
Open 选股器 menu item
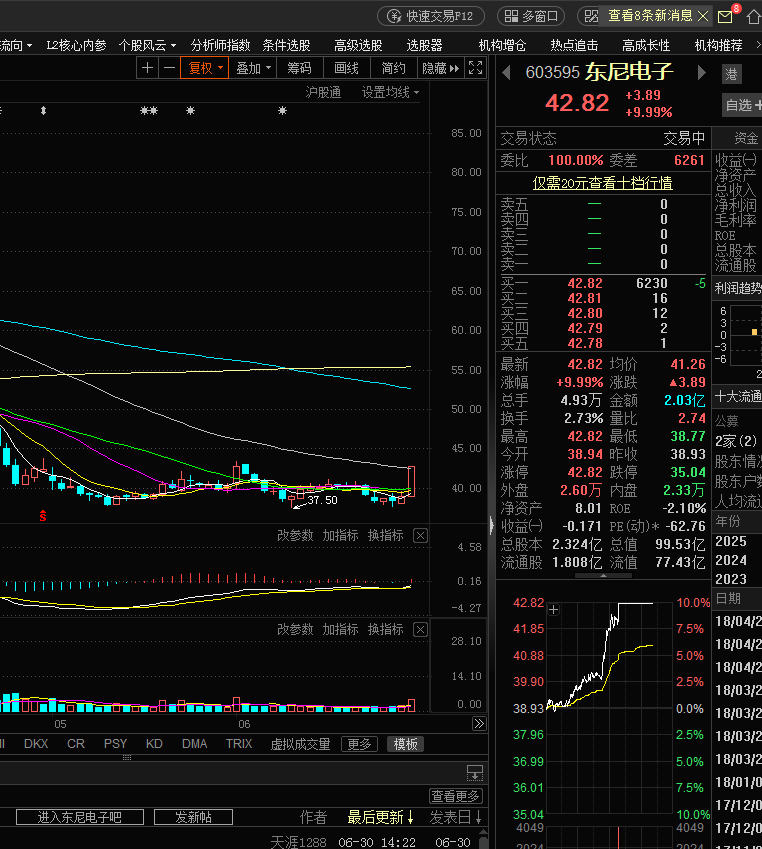pyautogui.click(x=425, y=45)
